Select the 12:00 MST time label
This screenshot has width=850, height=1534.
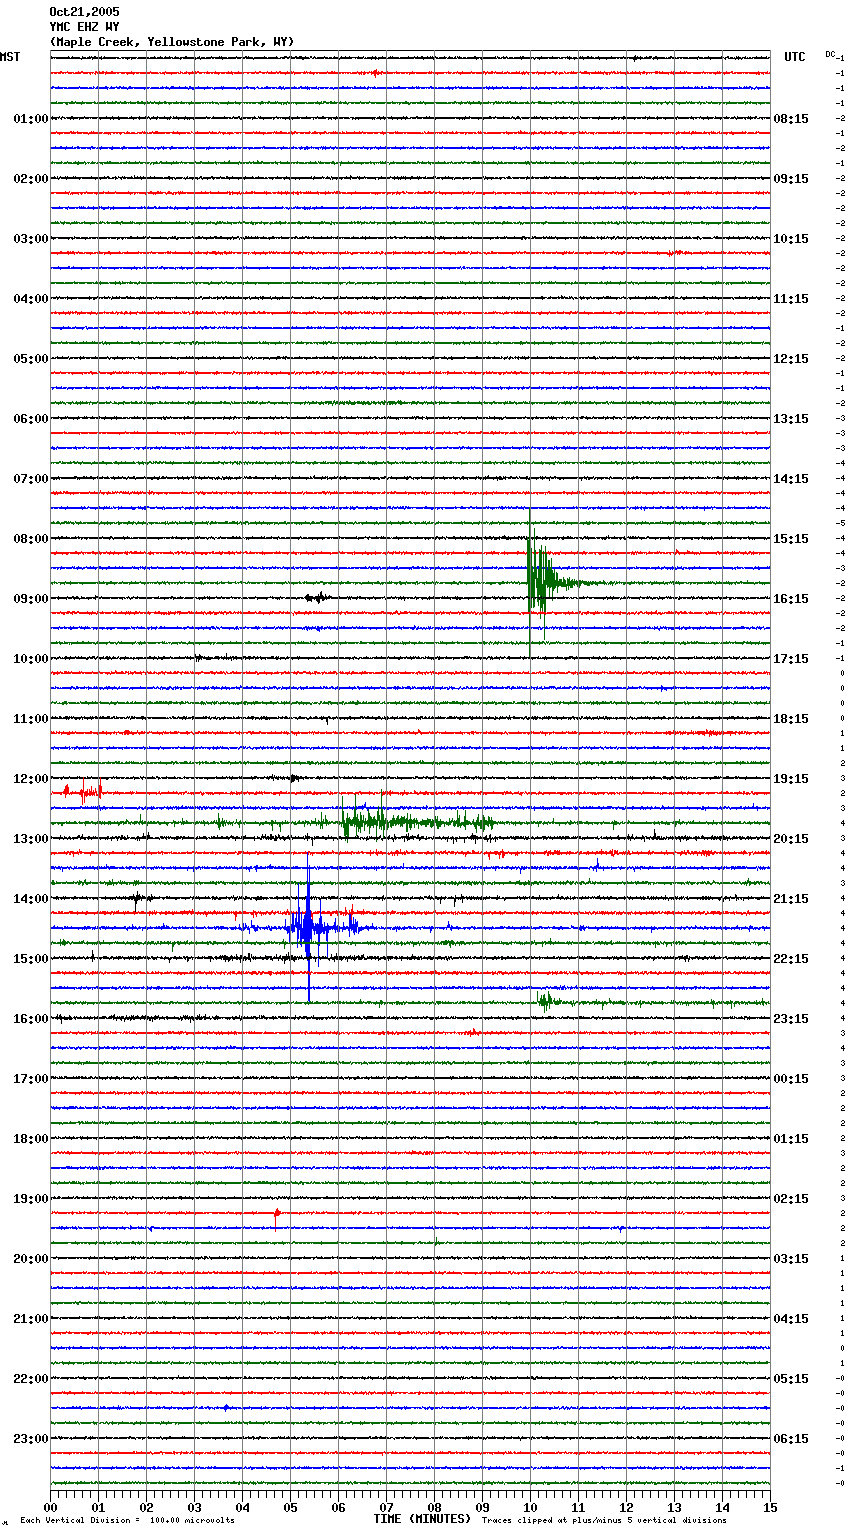point(30,779)
